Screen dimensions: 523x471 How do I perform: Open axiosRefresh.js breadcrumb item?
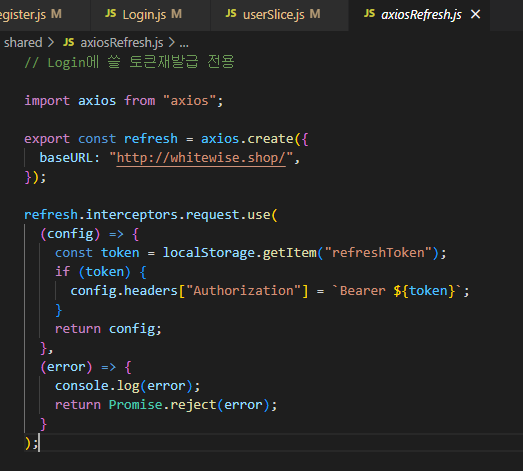point(122,43)
